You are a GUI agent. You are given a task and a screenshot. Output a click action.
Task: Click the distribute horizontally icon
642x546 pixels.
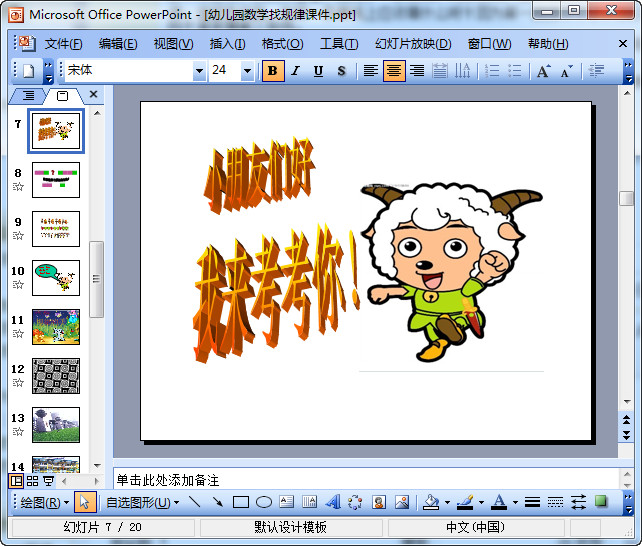(x=440, y=71)
